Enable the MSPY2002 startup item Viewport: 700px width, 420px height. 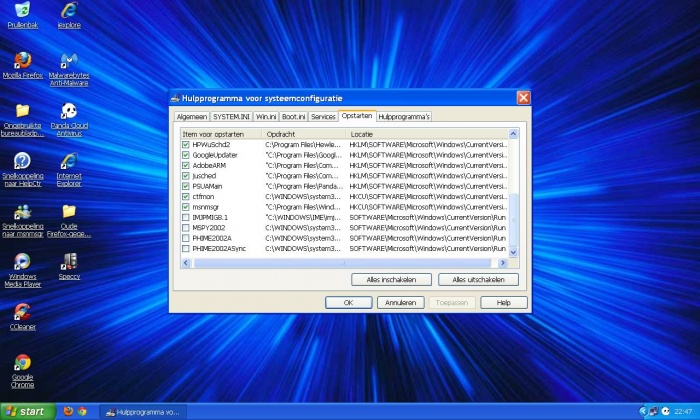click(x=186, y=228)
